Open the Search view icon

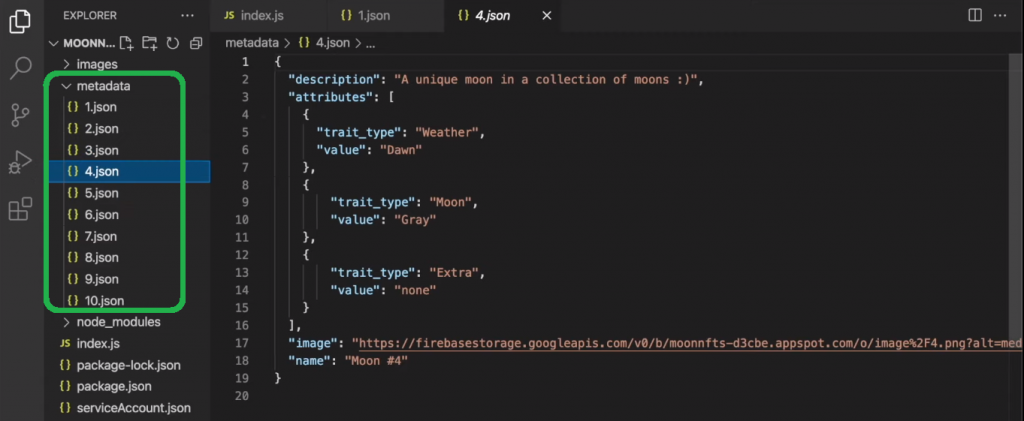(x=20, y=67)
